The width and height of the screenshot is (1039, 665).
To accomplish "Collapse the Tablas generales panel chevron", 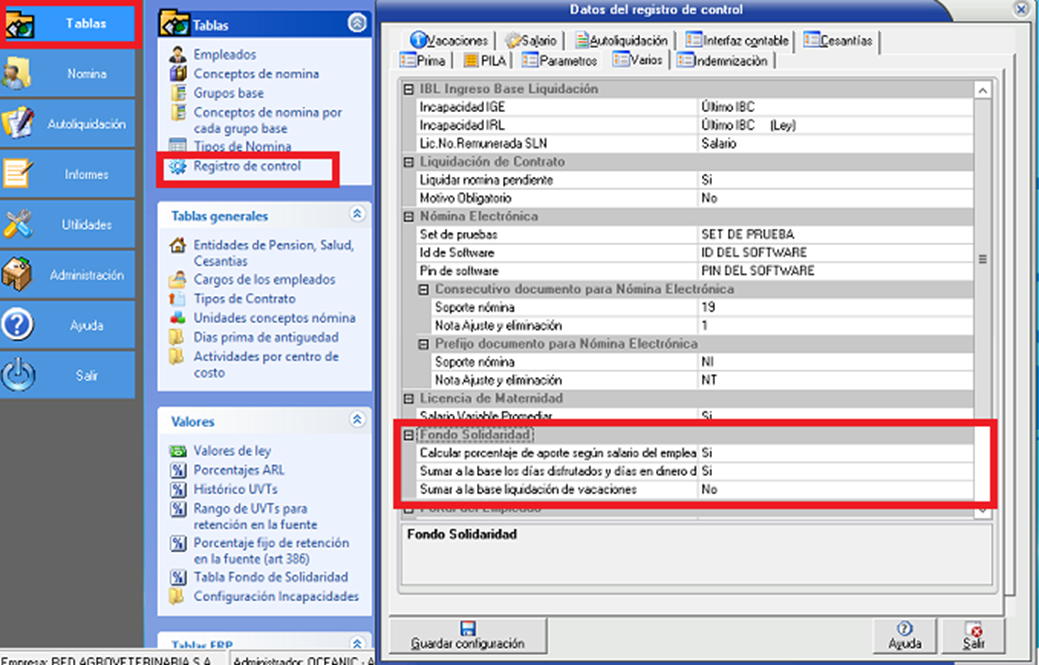I will click(357, 215).
